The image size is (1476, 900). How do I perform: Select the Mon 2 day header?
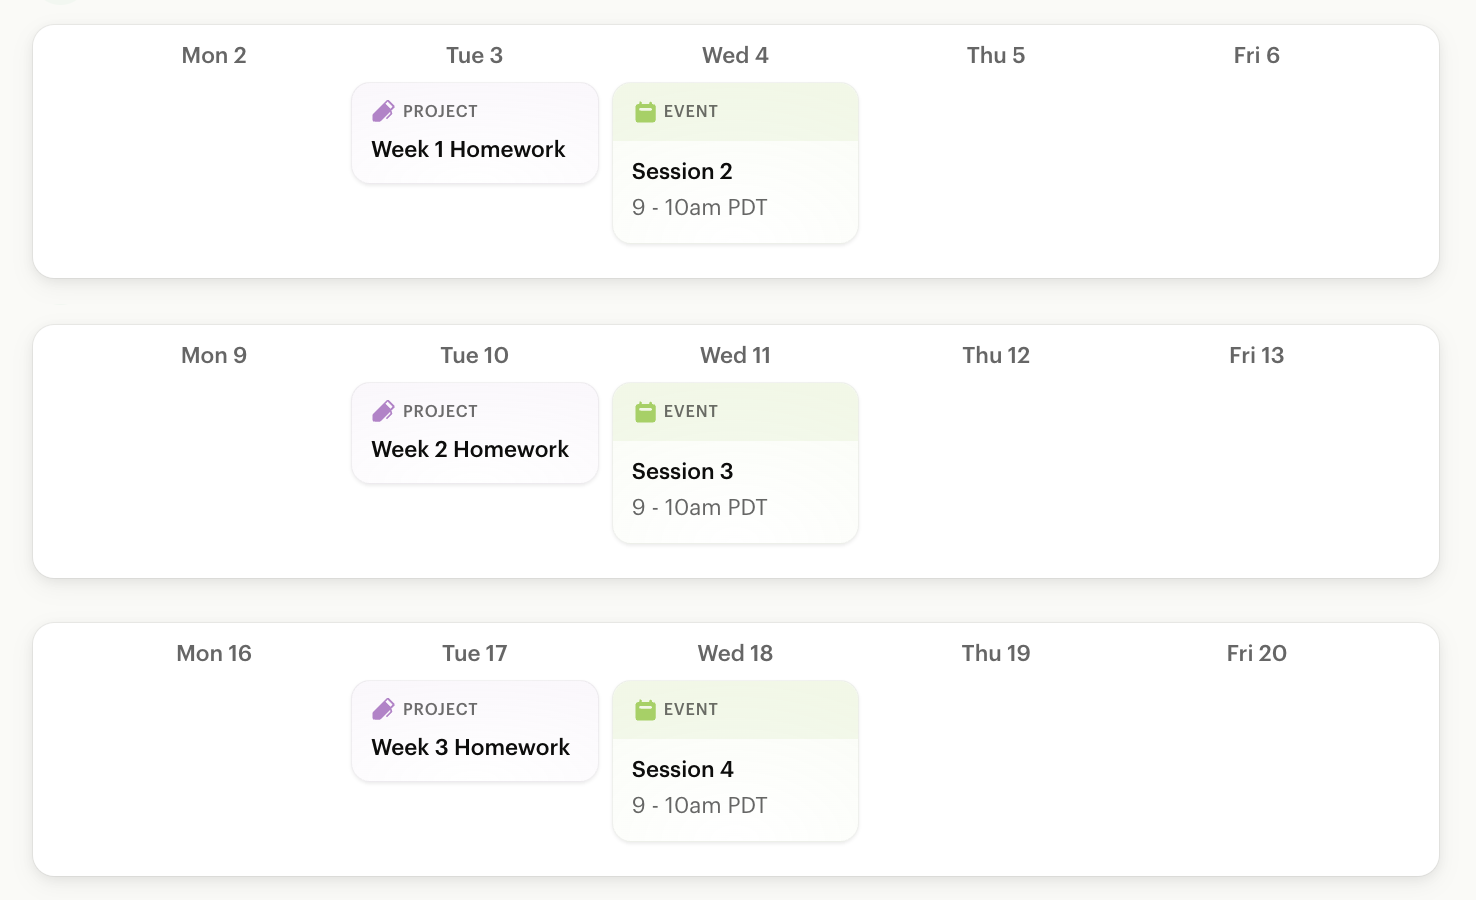(214, 56)
